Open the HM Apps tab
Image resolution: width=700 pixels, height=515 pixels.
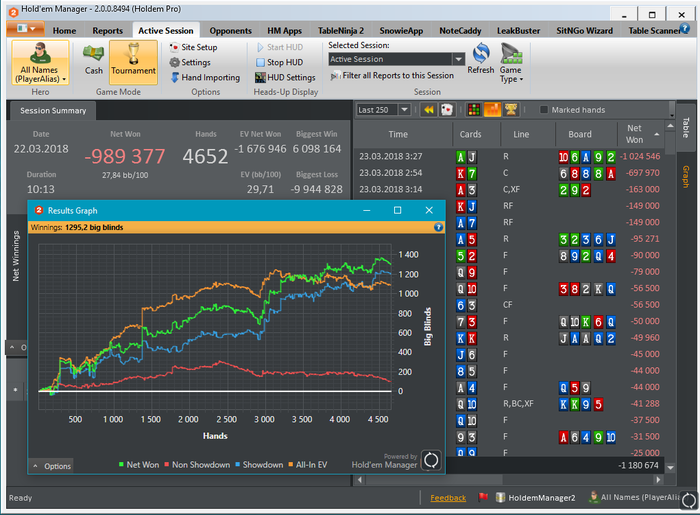tap(284, 31)
